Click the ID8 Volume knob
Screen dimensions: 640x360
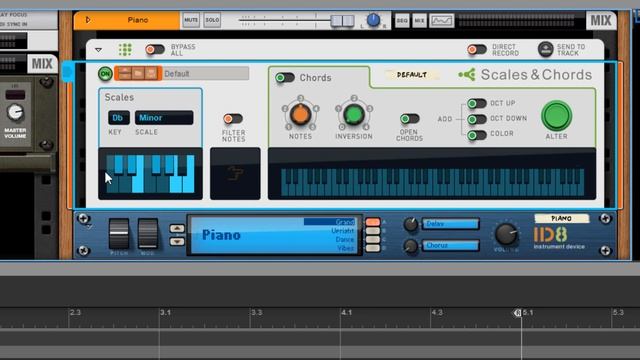(506, 234)
